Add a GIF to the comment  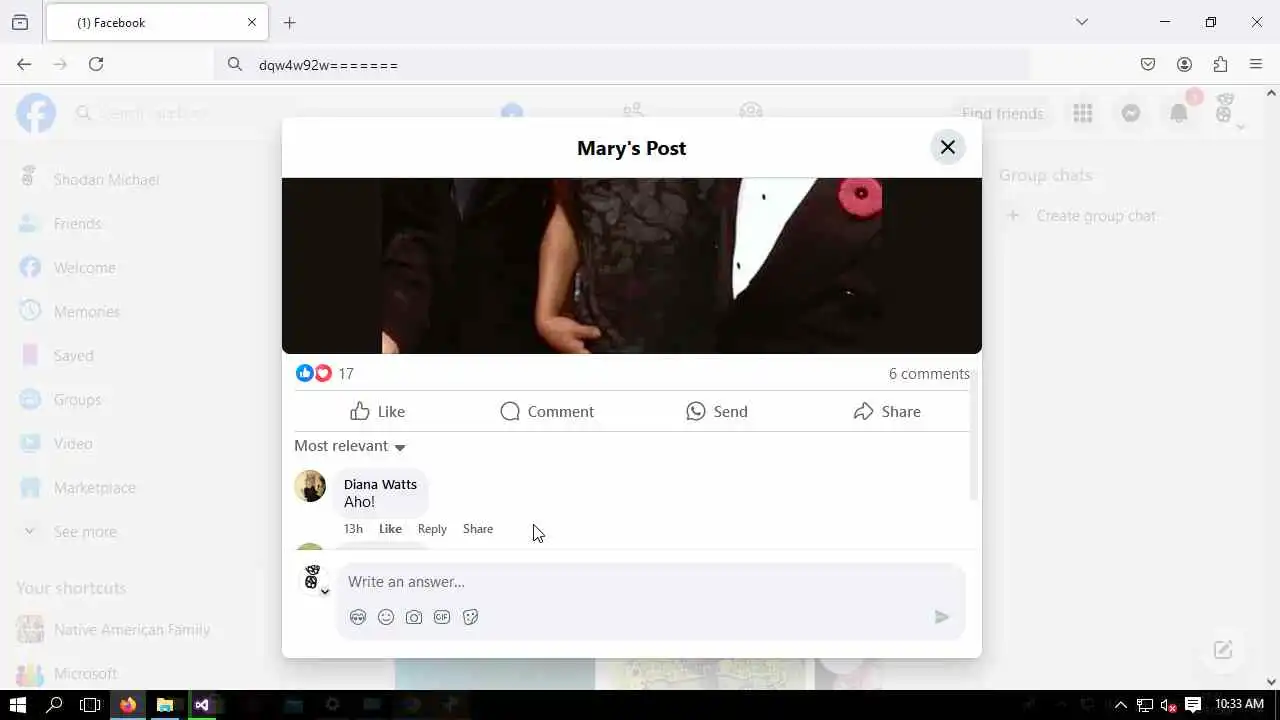(x=442, y=617)
